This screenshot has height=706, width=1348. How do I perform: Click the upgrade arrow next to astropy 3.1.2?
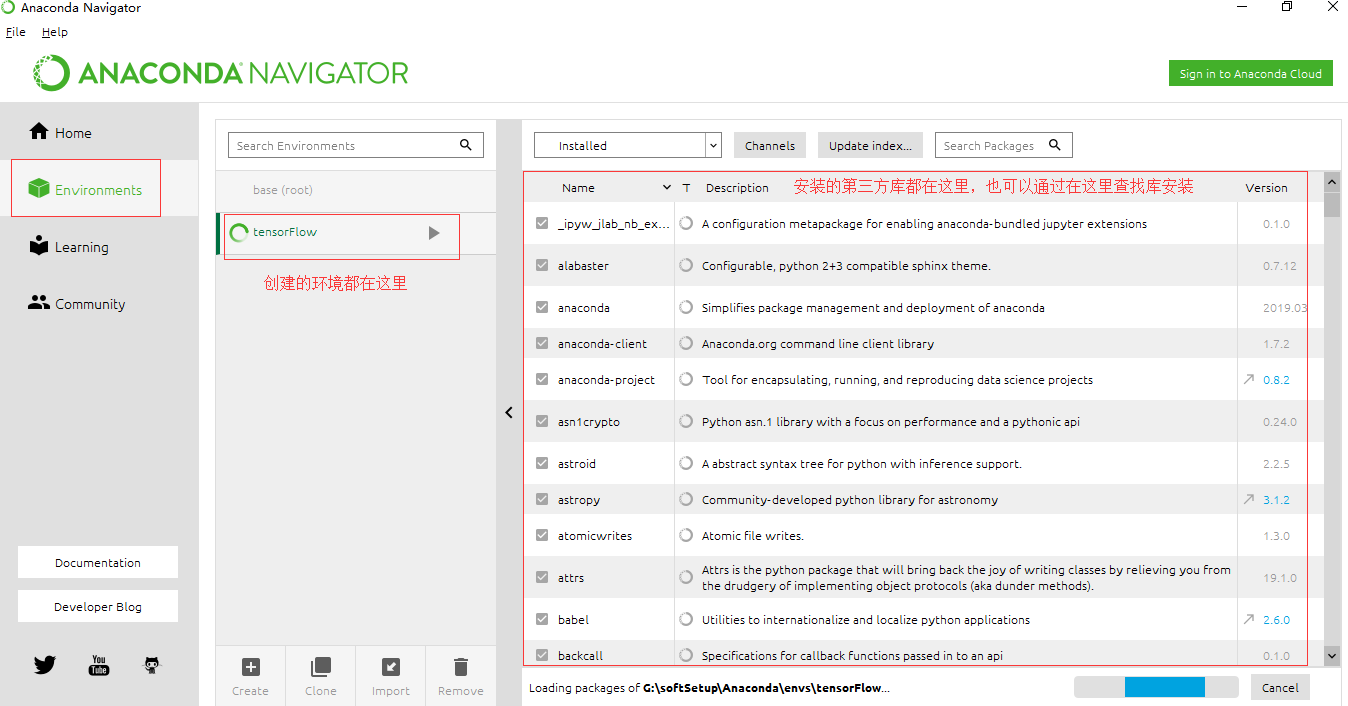pyautogui.click(x=1248, y=500)
